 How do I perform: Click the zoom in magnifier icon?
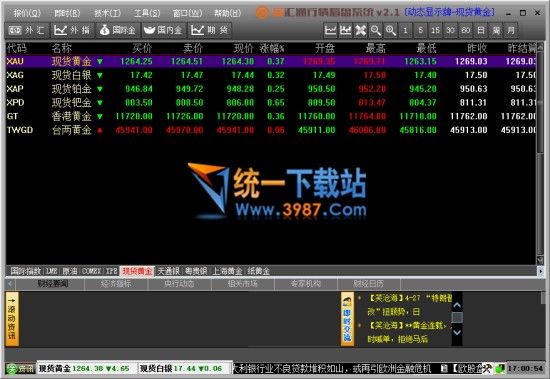(390, 31)
